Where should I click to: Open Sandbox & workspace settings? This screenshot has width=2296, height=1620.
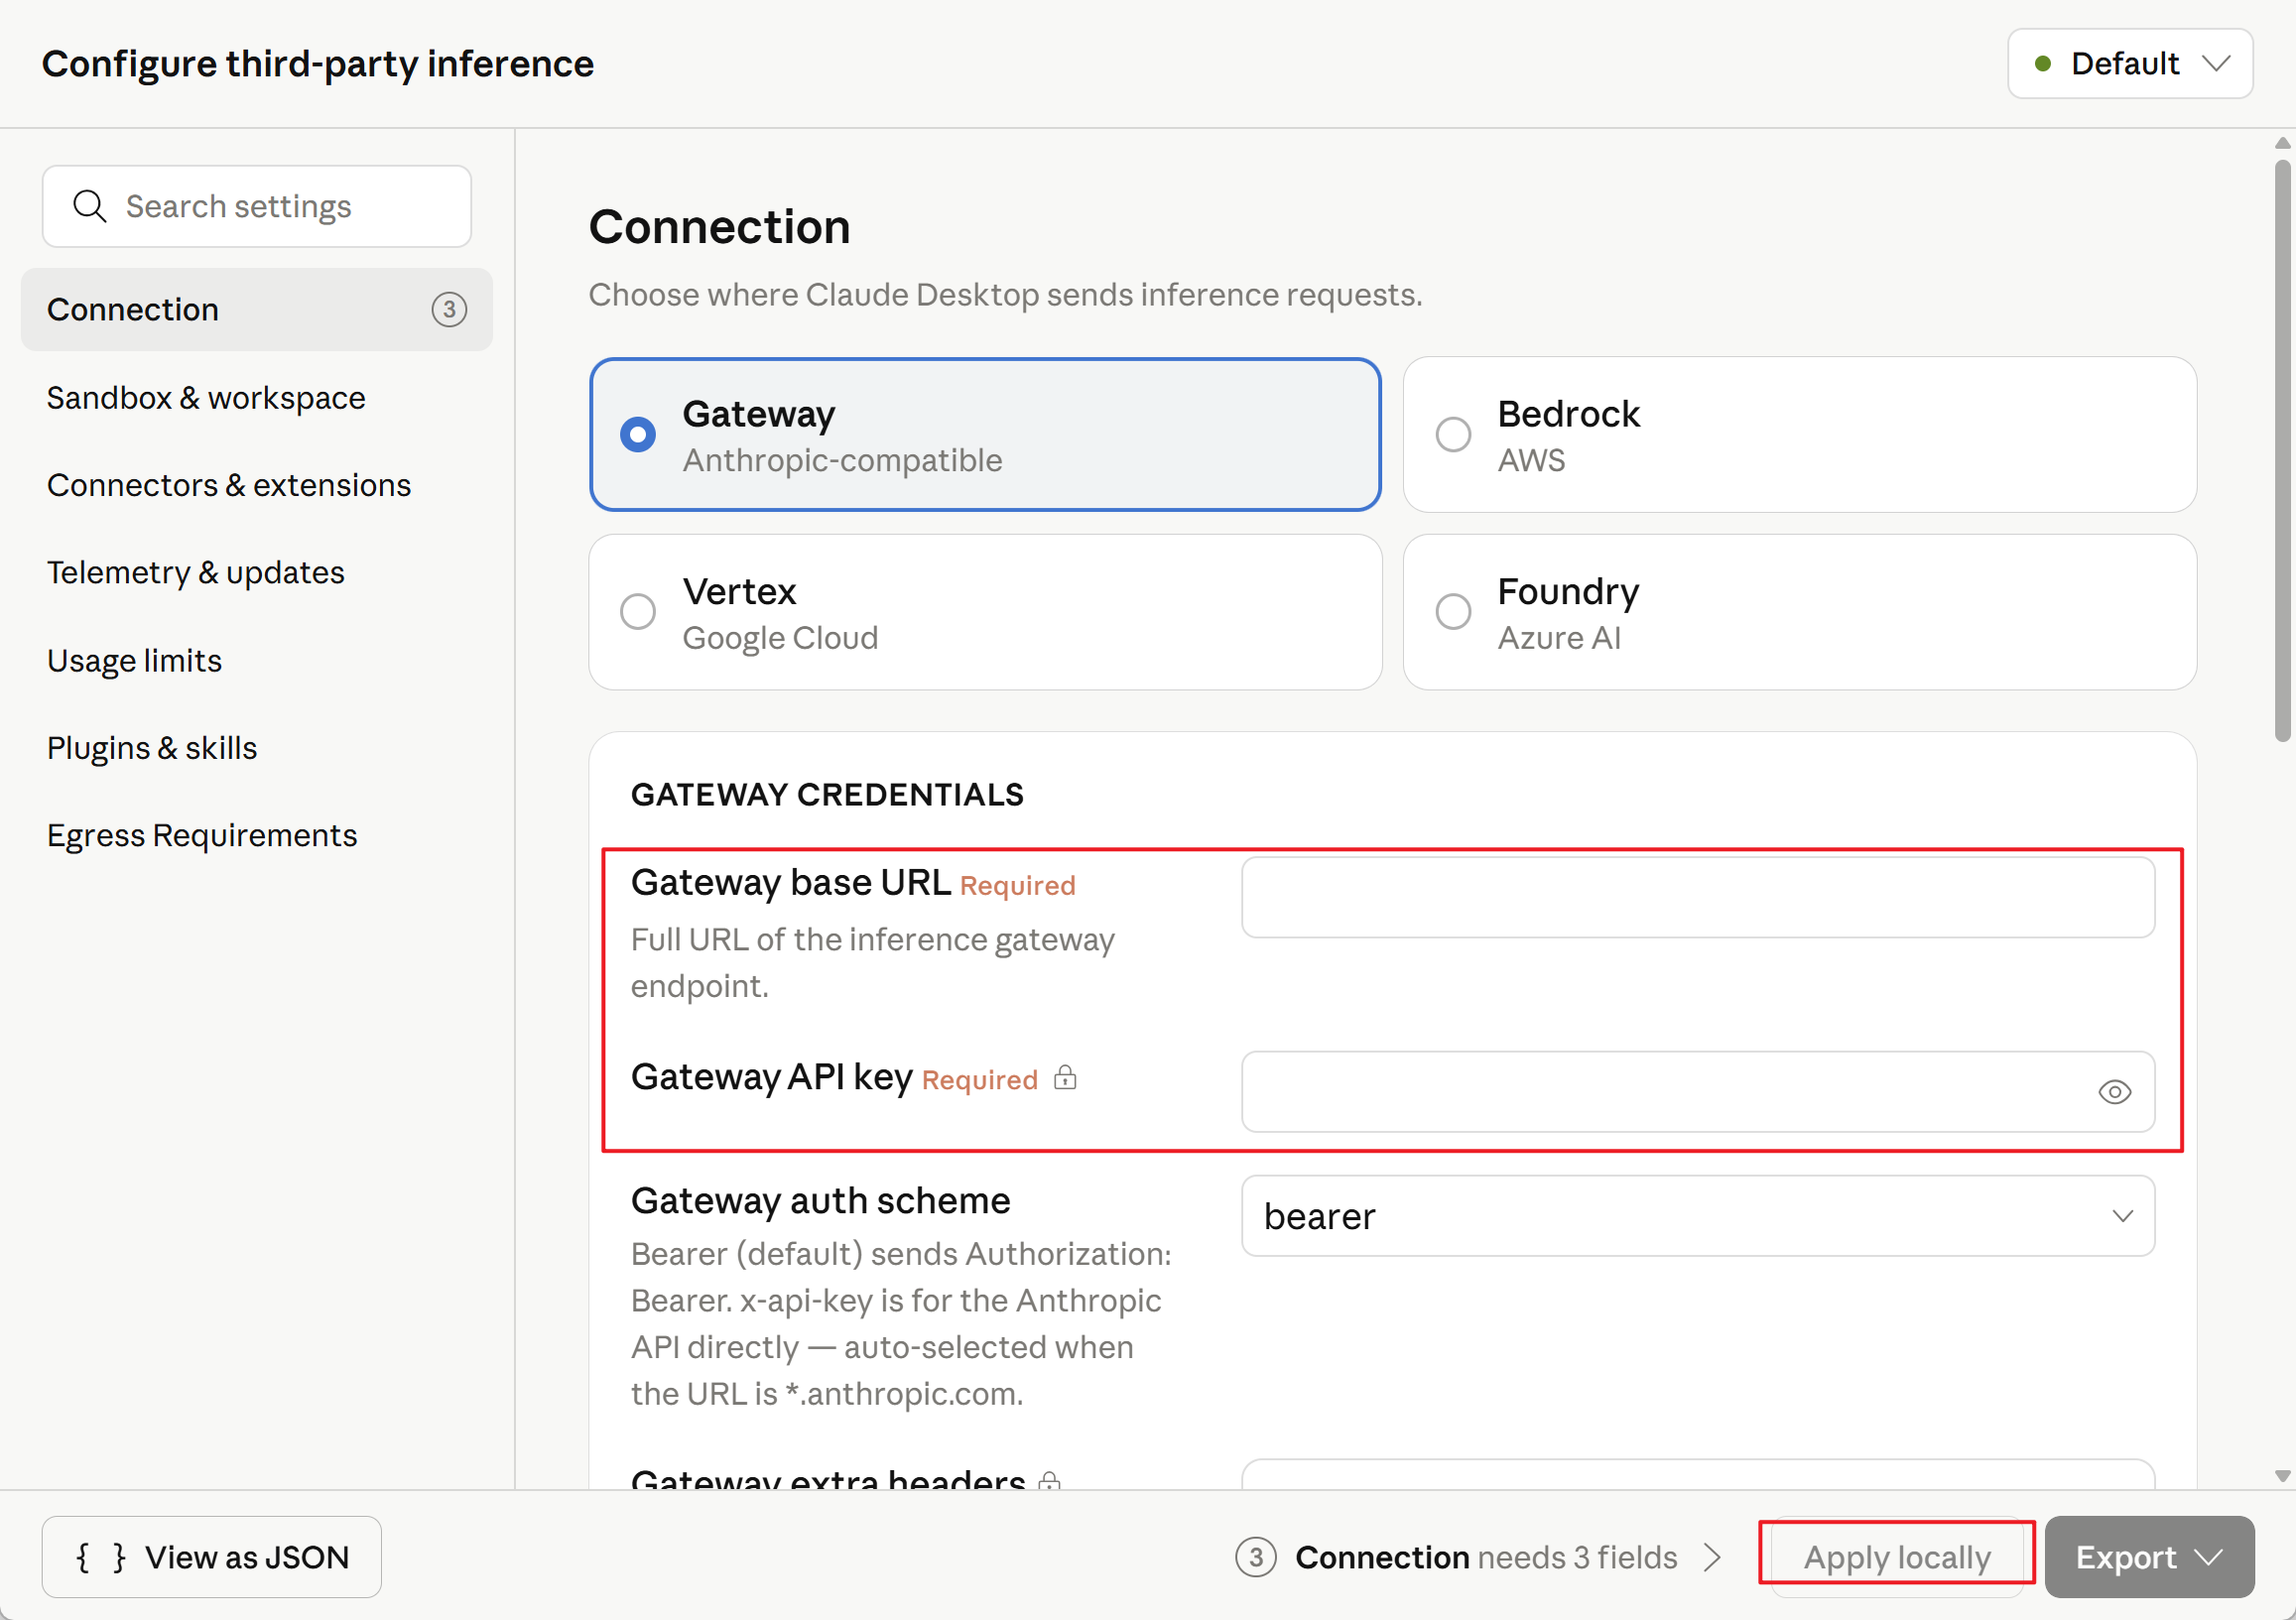point(257,398)
